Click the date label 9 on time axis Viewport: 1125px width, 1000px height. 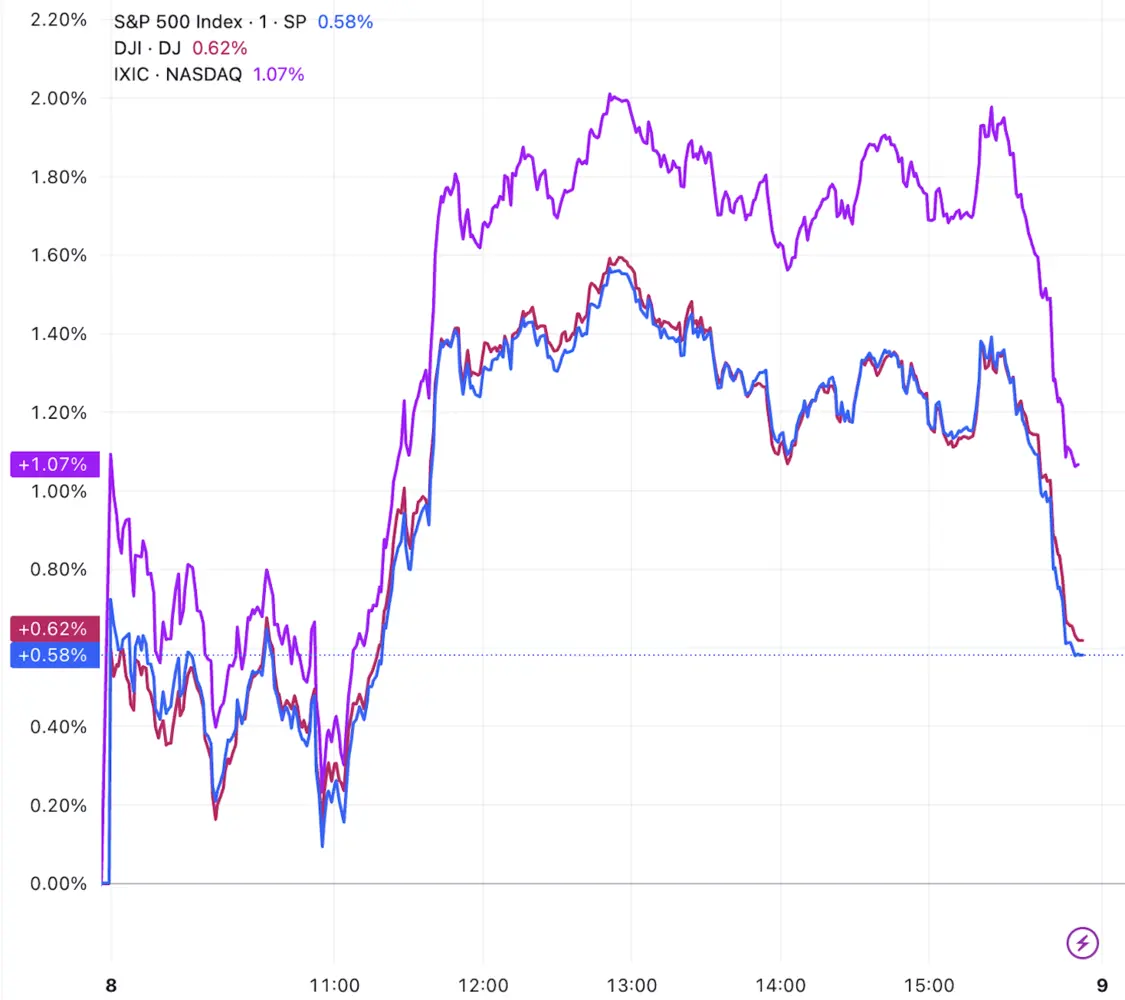1102,986
